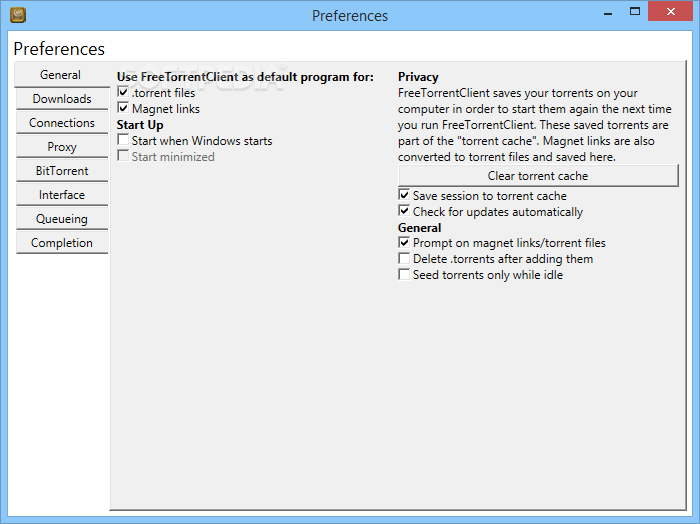Viewport: 700px width, 524px height.
Task: Click the 'Start Up' section heading
Action: [140, 125]
